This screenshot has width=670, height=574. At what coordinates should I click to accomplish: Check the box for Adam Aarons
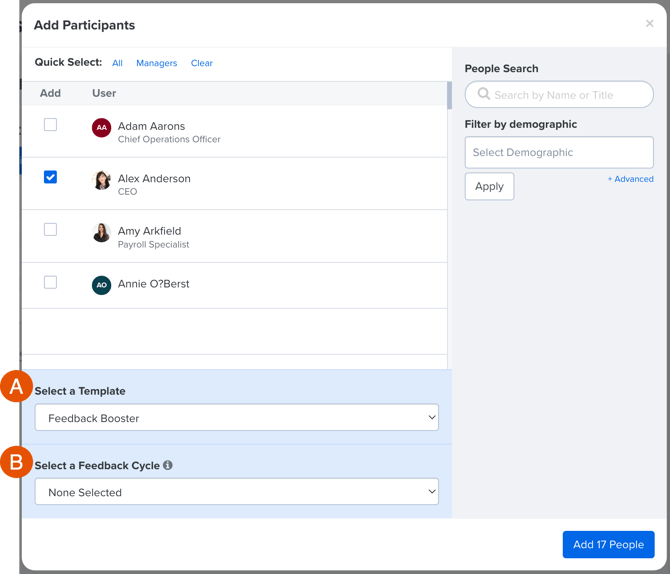[x=50, y=125]
